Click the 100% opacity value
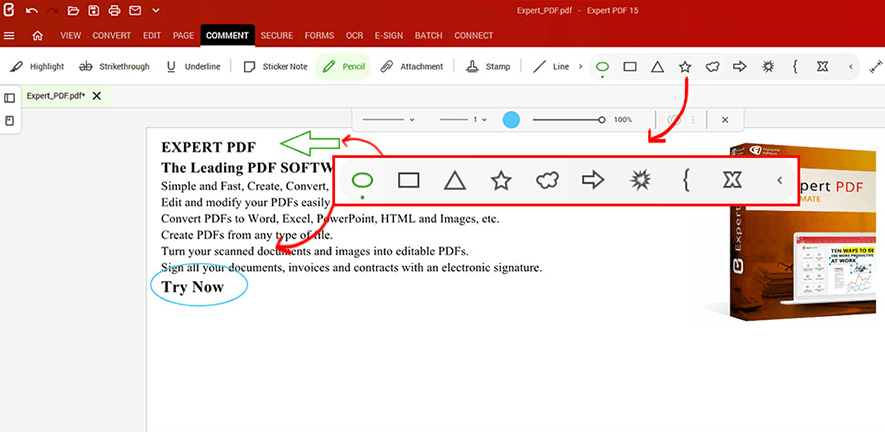885x432 pixels. coord(623,120)
